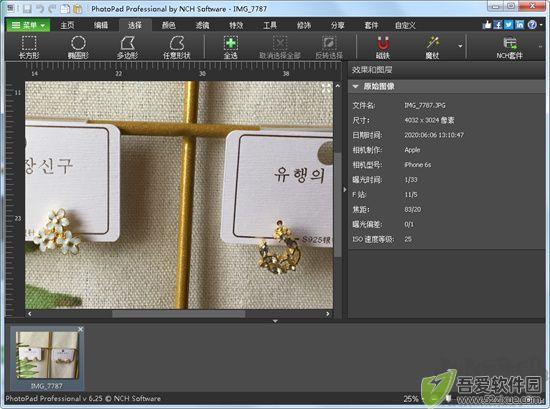The height and width of the screenshot is (409, 550).
Task: Click the undo arrow in title bar
Action: [x=41, y=8]
